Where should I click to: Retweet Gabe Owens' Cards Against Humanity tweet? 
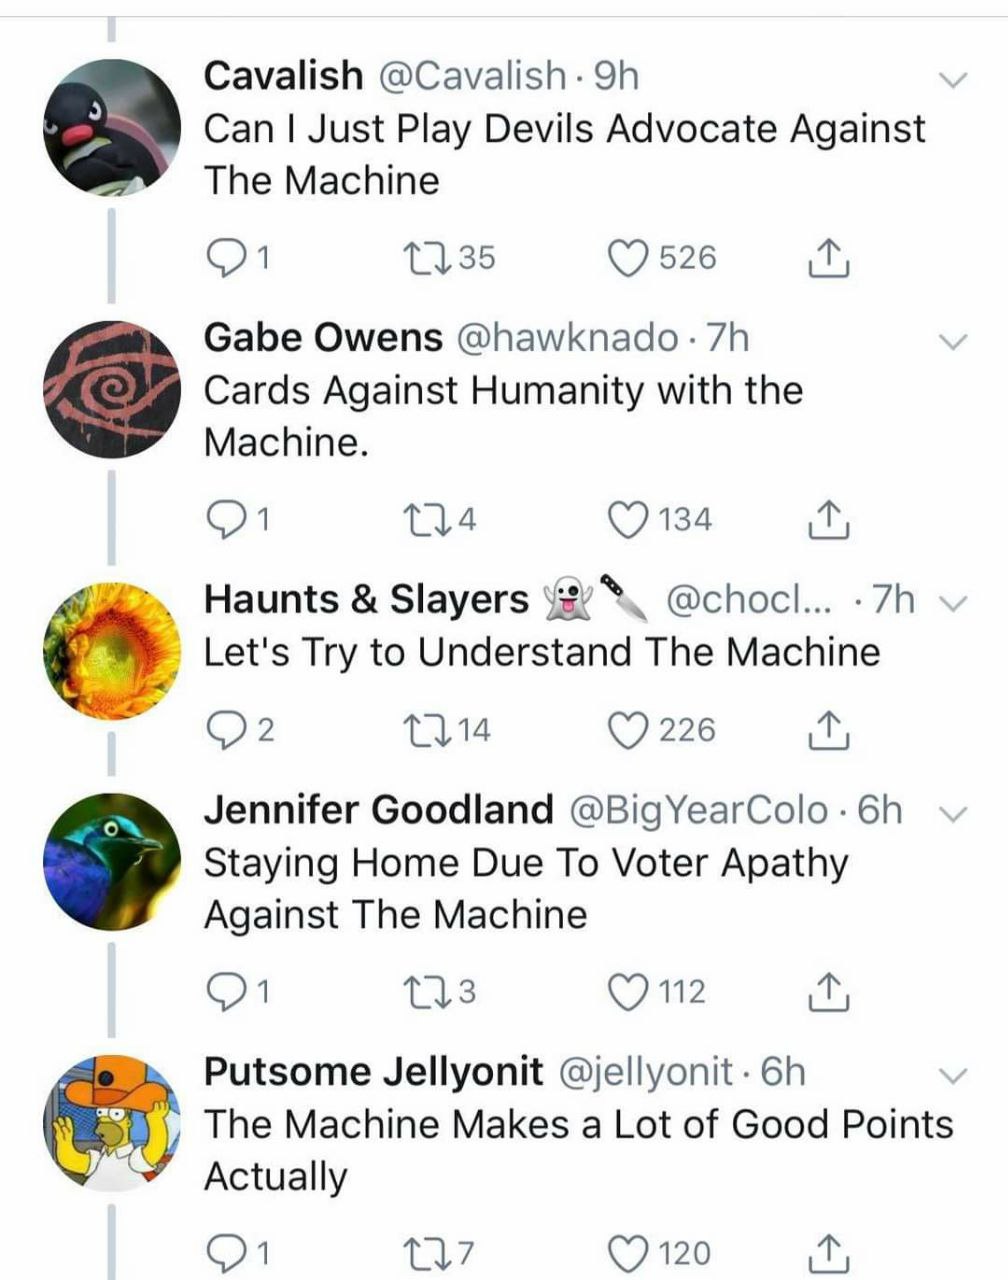(x=416, y=520)
